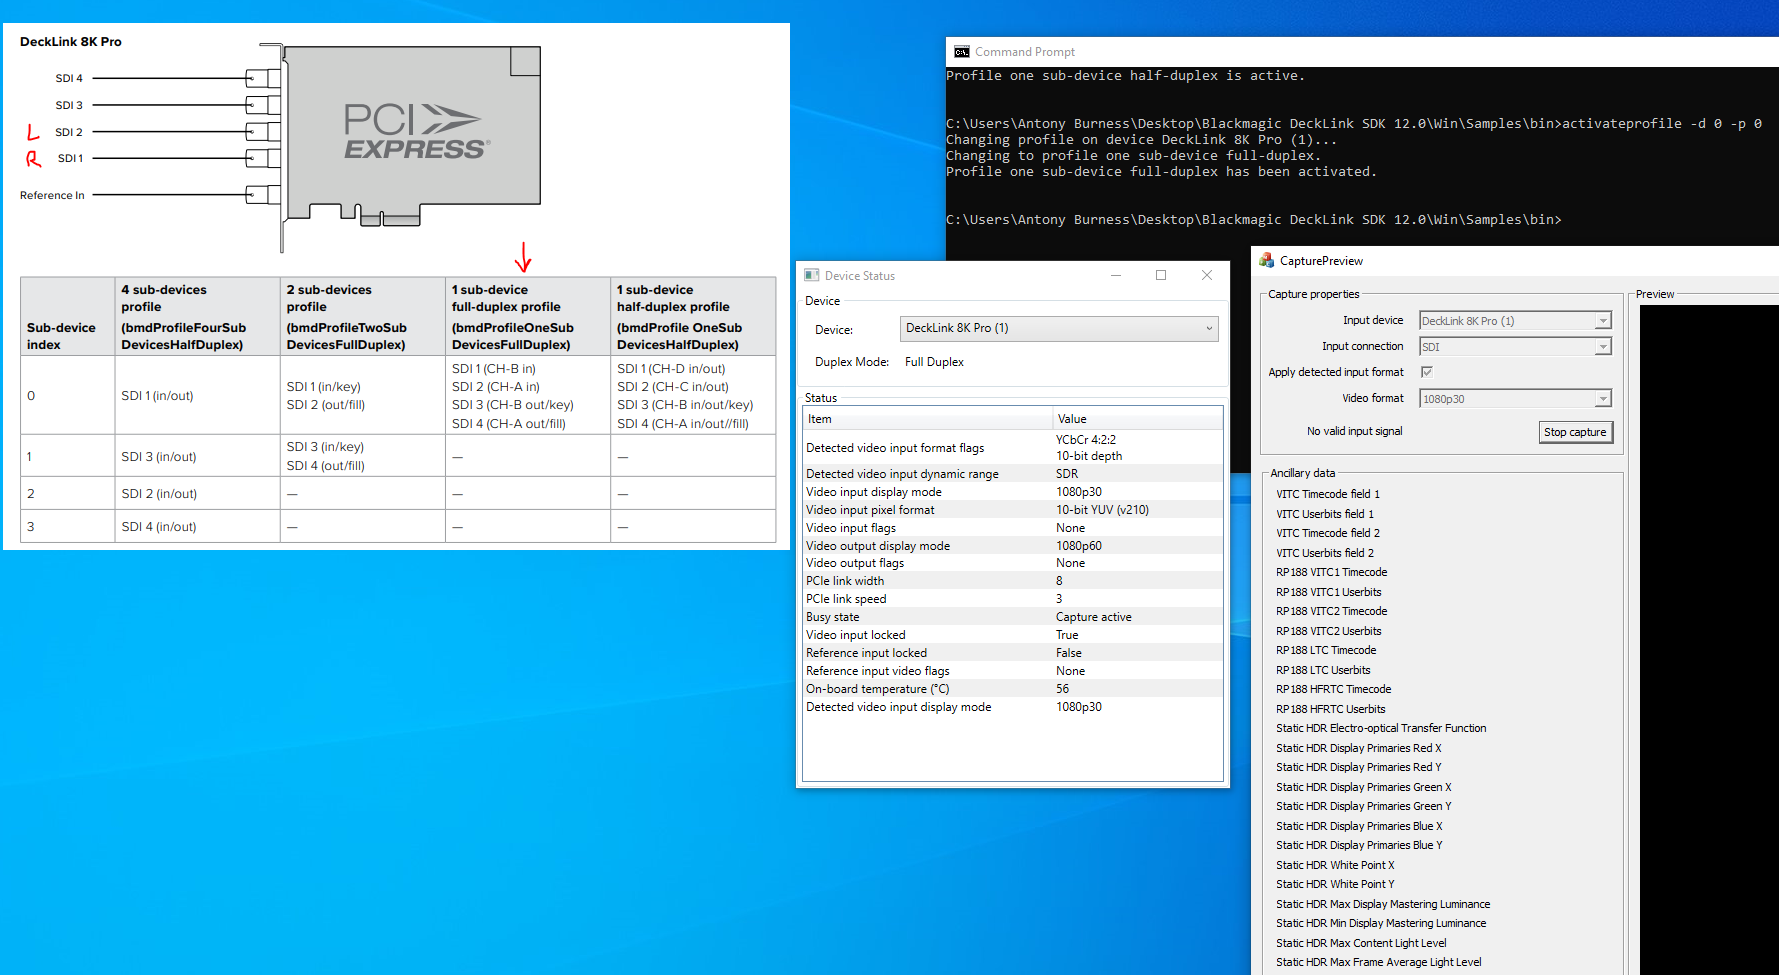Toggle Apply detected input format checkbox

coord(1427,372)
